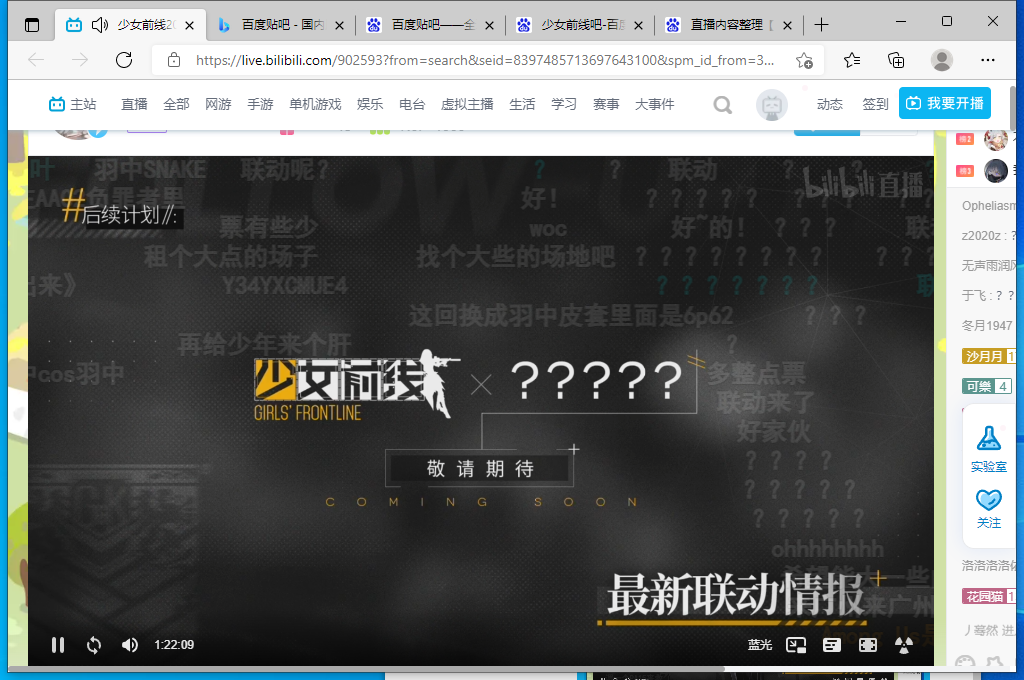Viewport: 1024px width, 680px height.
Task: Open the browser profile icon
Action: coord(942,60)
